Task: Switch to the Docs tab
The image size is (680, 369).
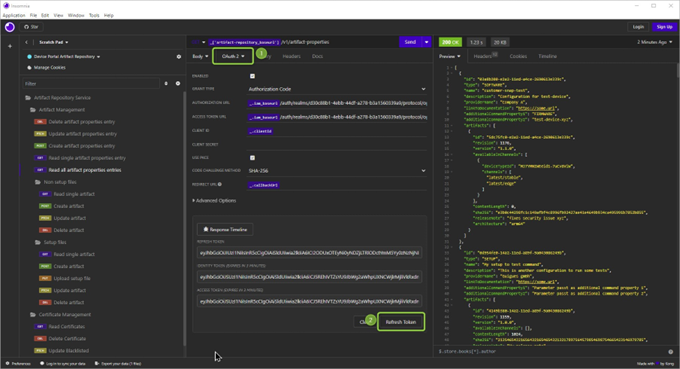Action: click(x=317, y=56)
